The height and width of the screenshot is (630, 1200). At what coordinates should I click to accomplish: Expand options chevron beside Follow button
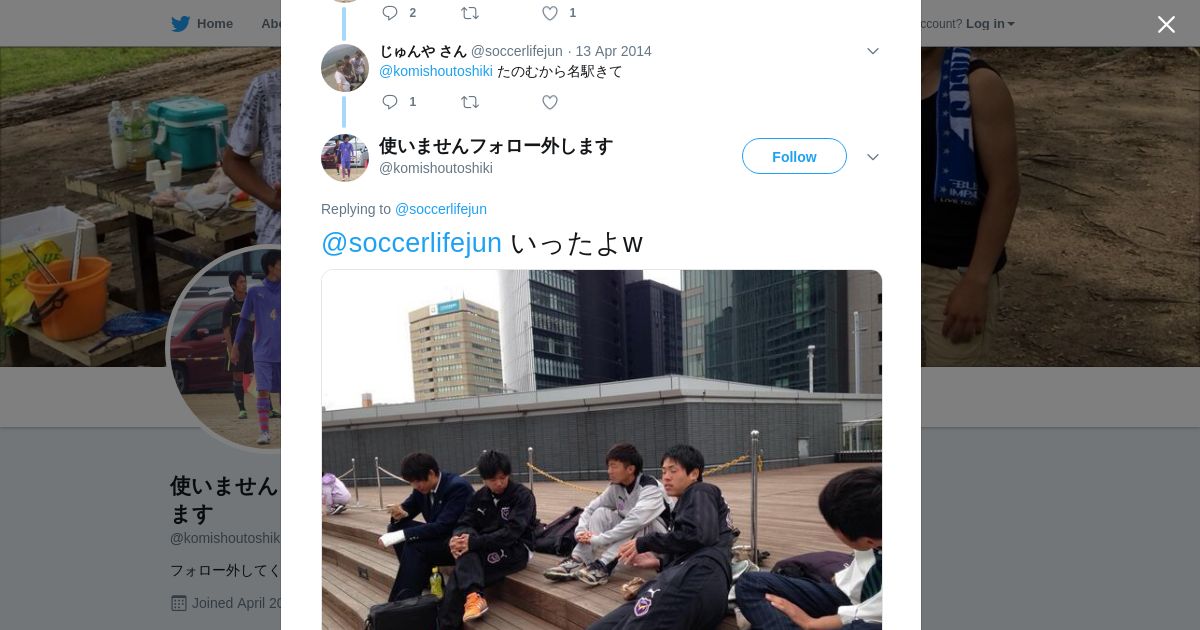[873, 157]
